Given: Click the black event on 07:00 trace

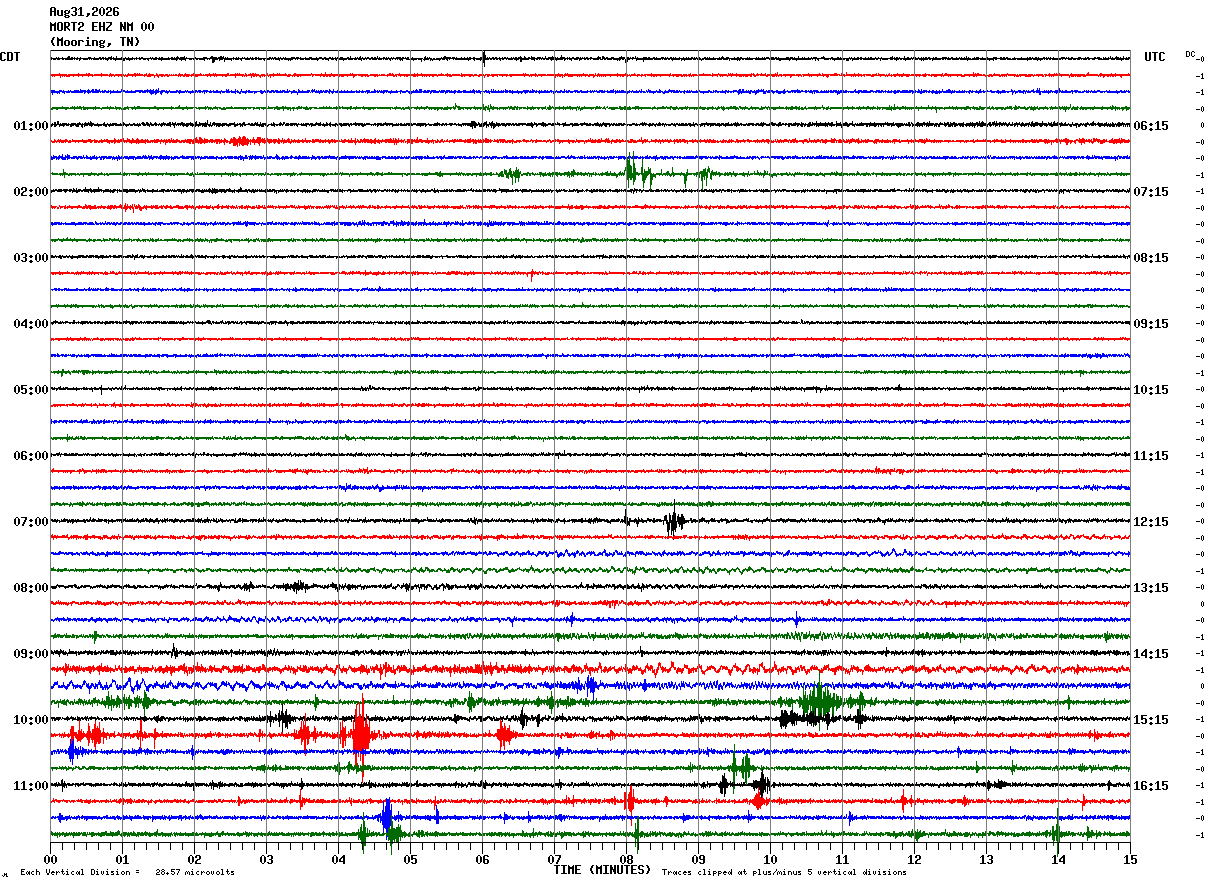Looking at the screenshot, I should point(674,521).
